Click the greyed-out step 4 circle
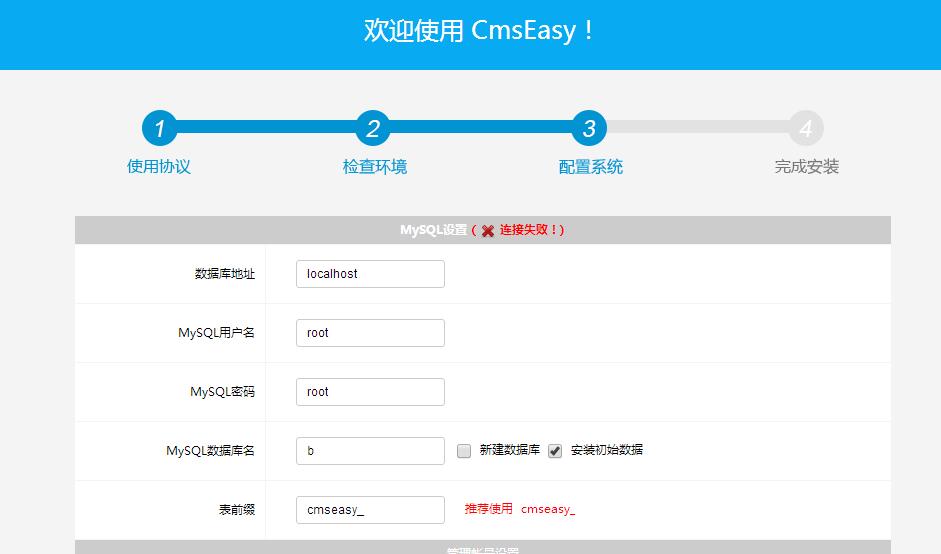Viewport: 941px width, 554px height. tap(805, 128)
